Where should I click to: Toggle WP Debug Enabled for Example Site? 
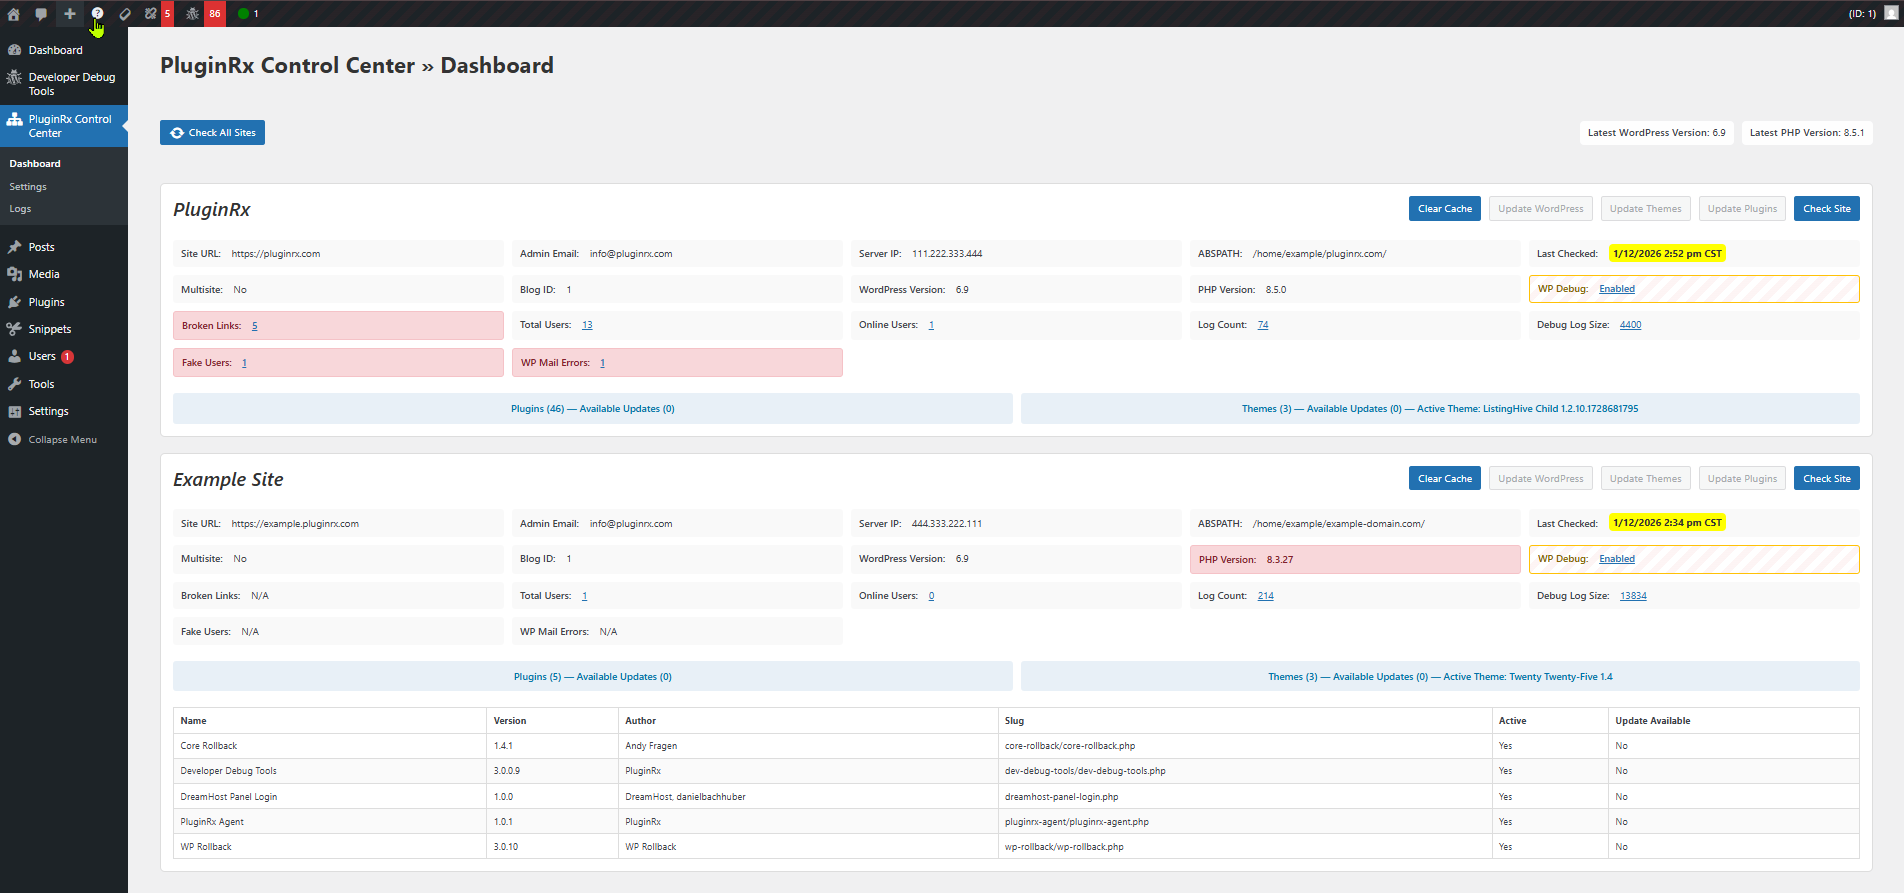(1616, 559)
